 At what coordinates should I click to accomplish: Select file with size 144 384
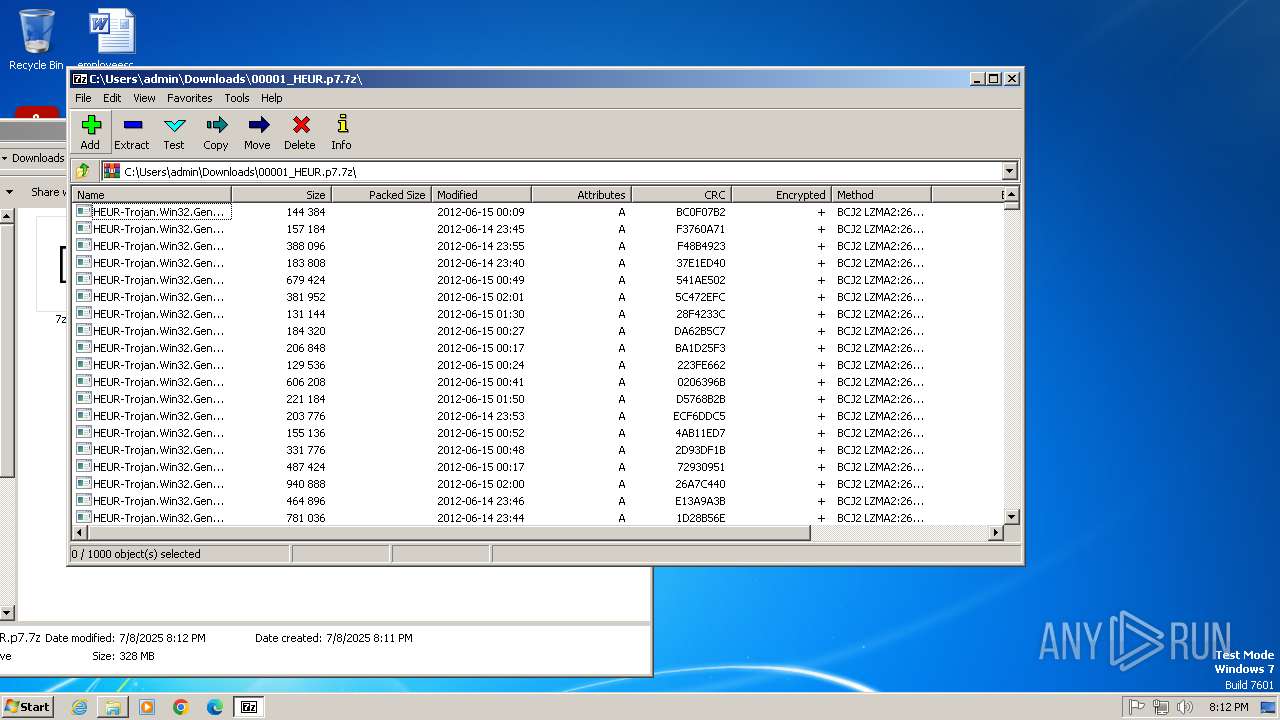(x=538, y=212)
